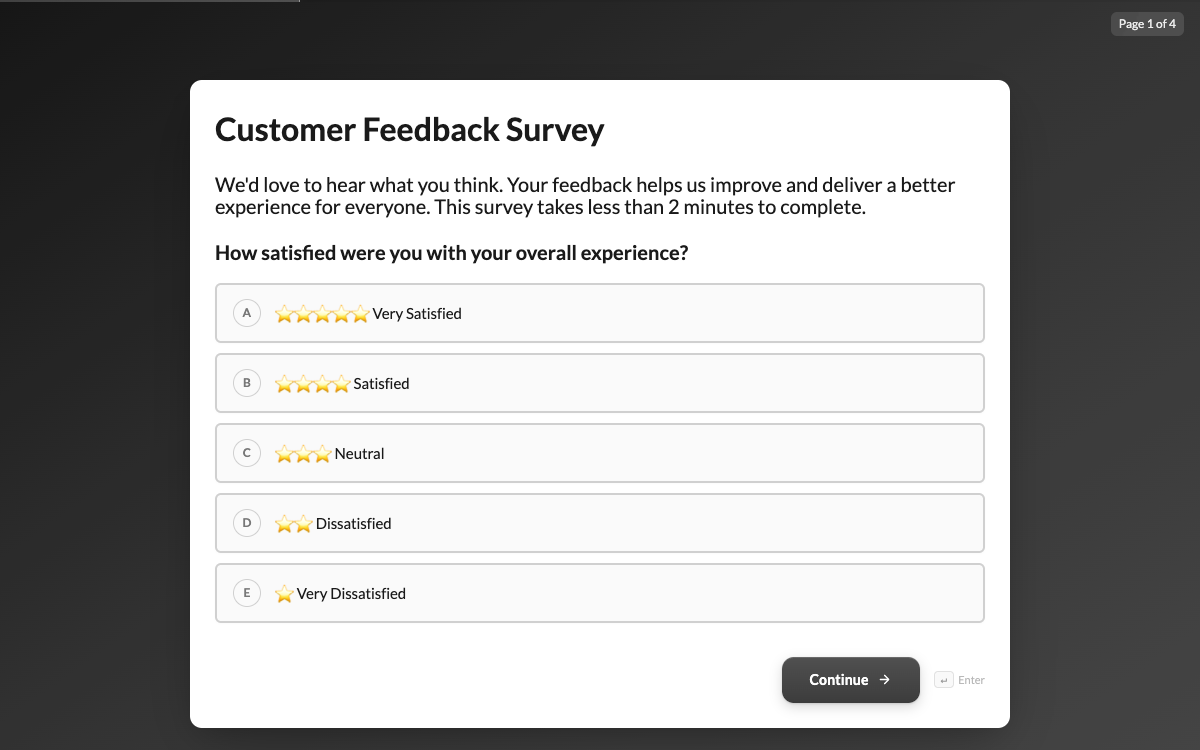Select the Very Satisfied option

[x=600, y=313]
